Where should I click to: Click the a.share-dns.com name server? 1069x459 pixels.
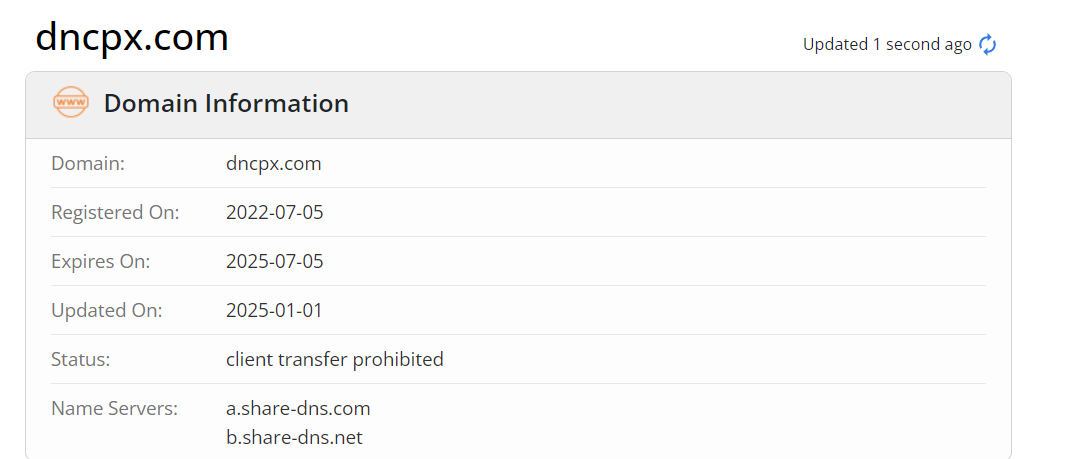[298, 408]
